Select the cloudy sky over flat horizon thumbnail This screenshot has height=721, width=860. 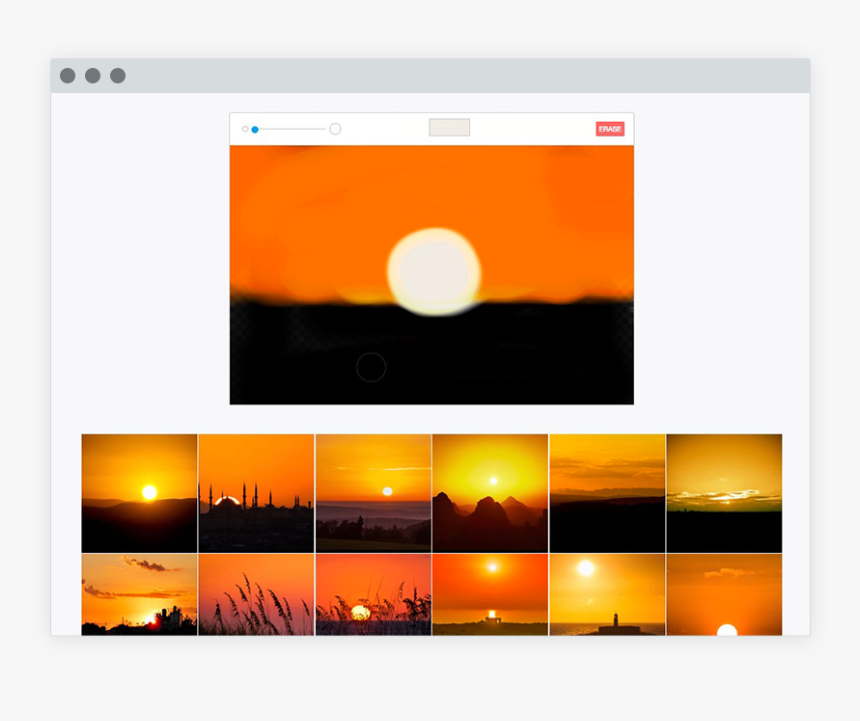coord(607,493)
